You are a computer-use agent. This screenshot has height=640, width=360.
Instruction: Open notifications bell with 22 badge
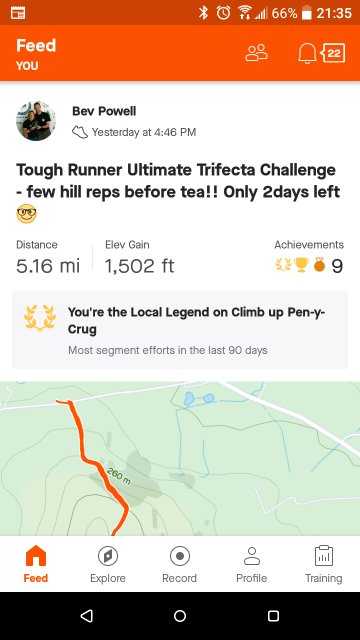[x=322, y=53]
